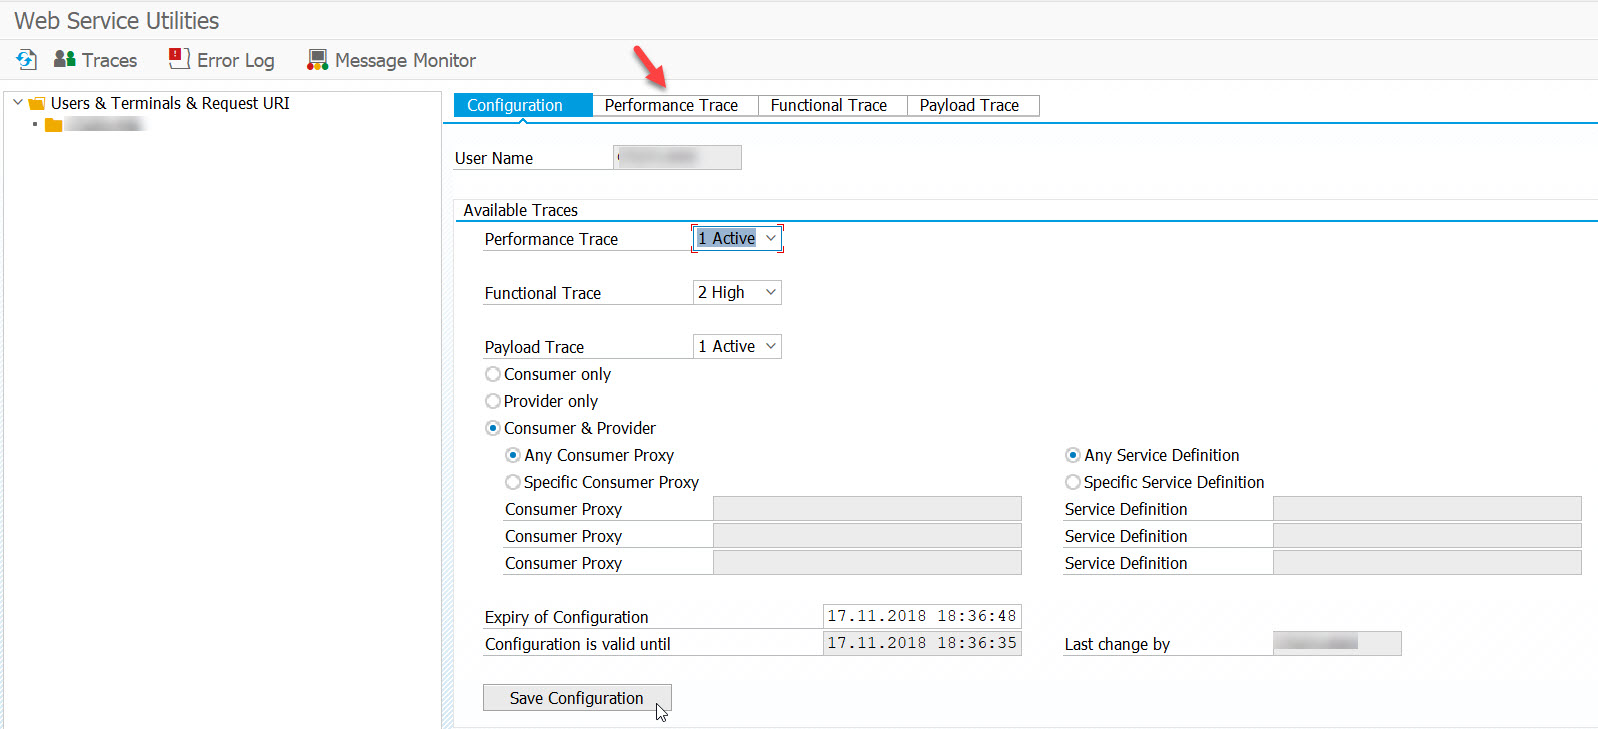Select the blurred user folder in tree

(95, 125)
